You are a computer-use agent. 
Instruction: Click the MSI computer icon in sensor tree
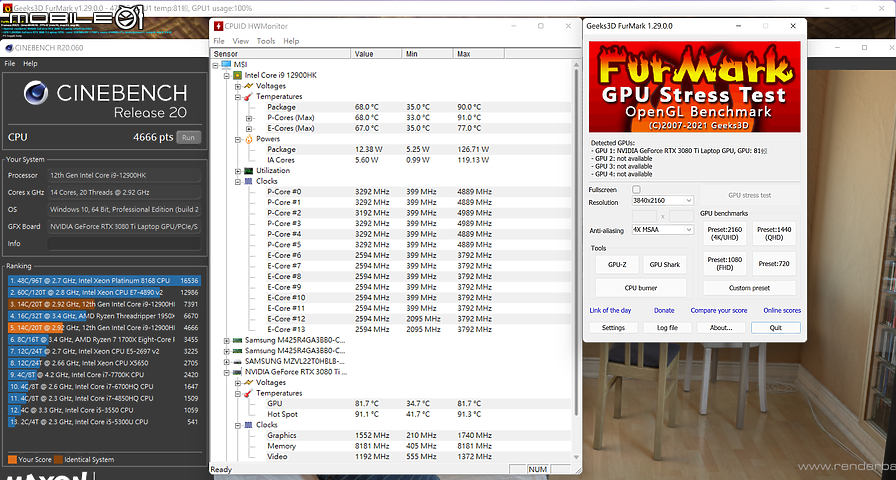226,65
